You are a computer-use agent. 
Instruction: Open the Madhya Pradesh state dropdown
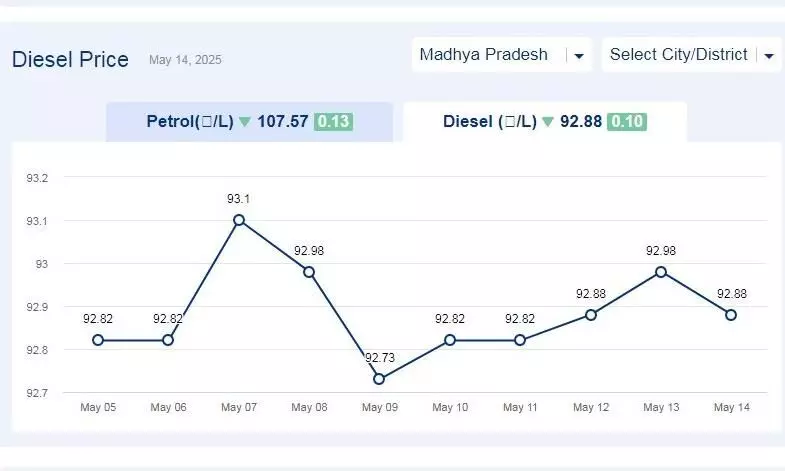(x=502, y=55)
